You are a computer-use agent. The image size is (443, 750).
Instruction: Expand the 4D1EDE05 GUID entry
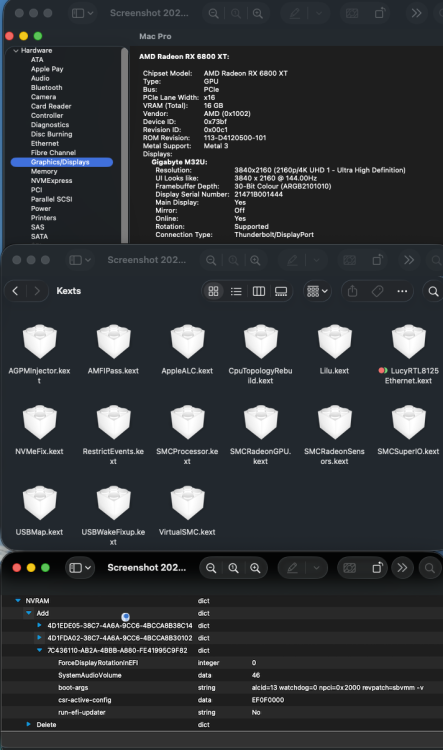(x=39, y=626)
